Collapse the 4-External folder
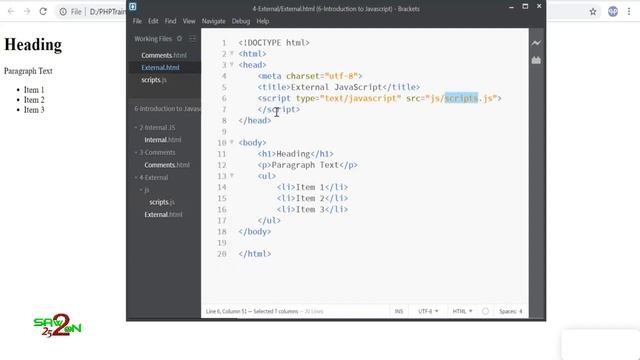This screenshot has height=360, width=640. pyautogui.click(x=151, y=178)
